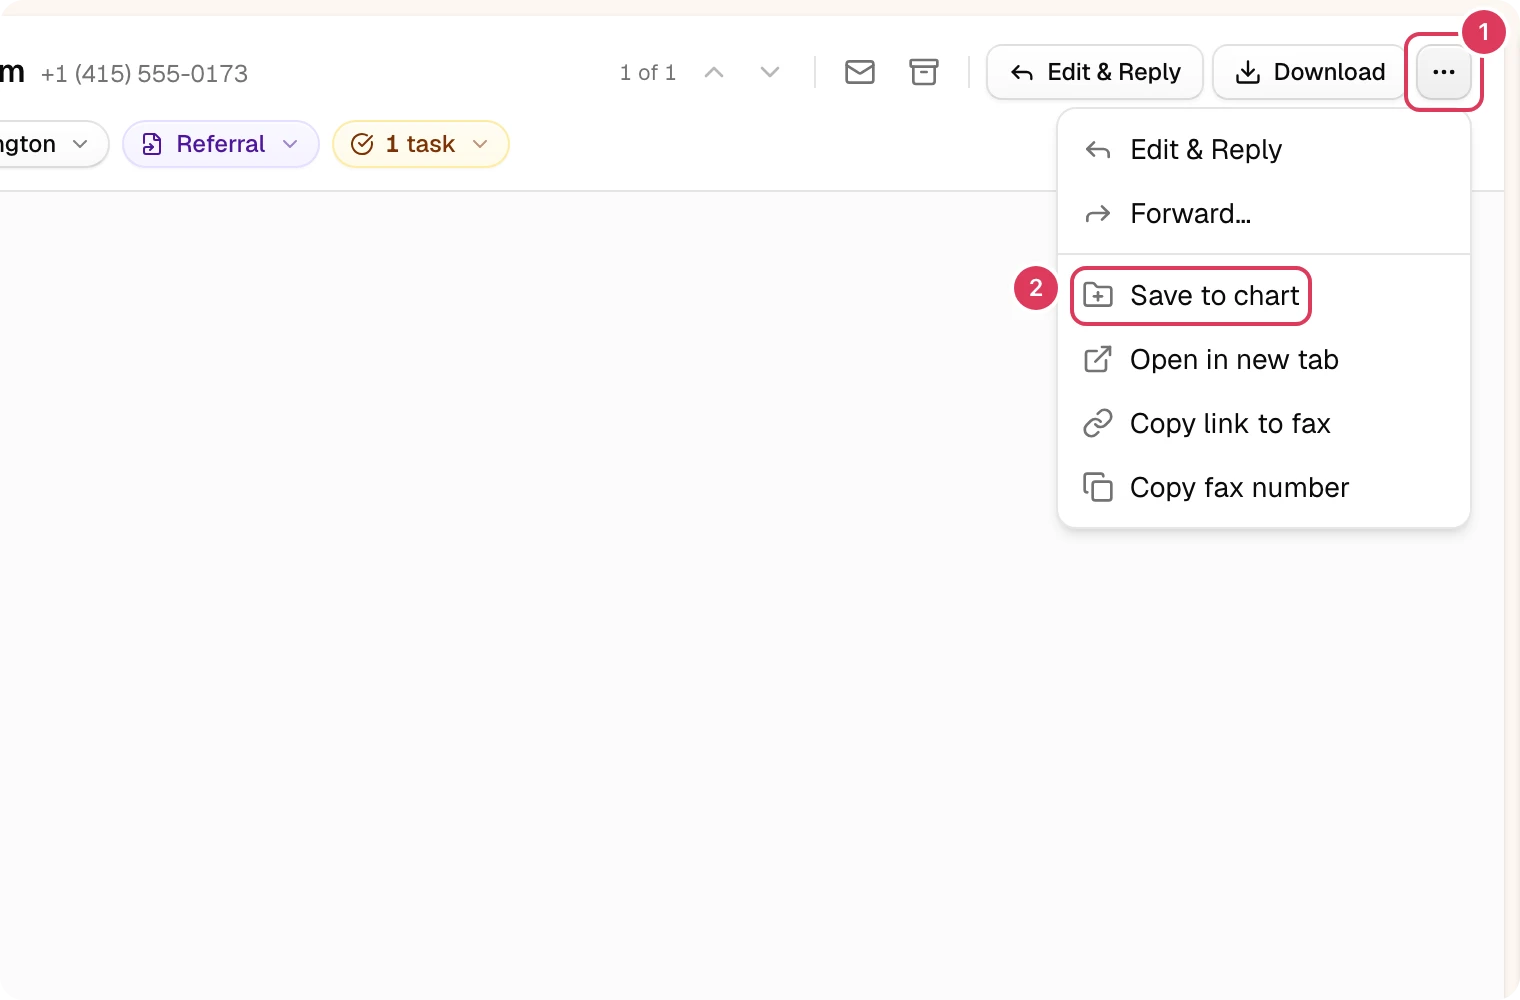Click the phone number +1 (415) 555-0173
1520x1000 pixels.
pos(144,73)
